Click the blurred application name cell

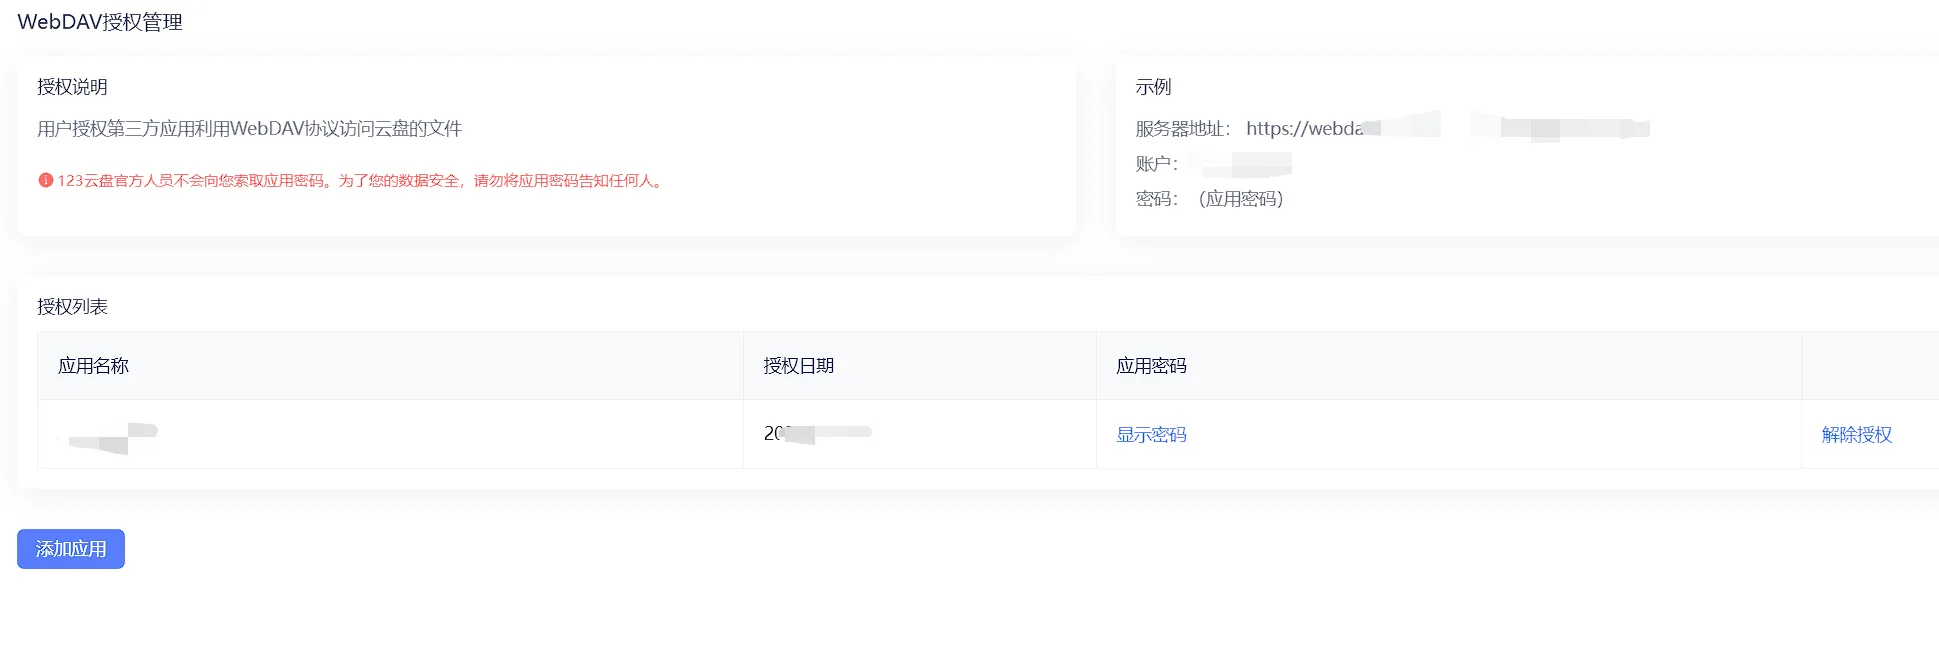(x=108, y=436)
